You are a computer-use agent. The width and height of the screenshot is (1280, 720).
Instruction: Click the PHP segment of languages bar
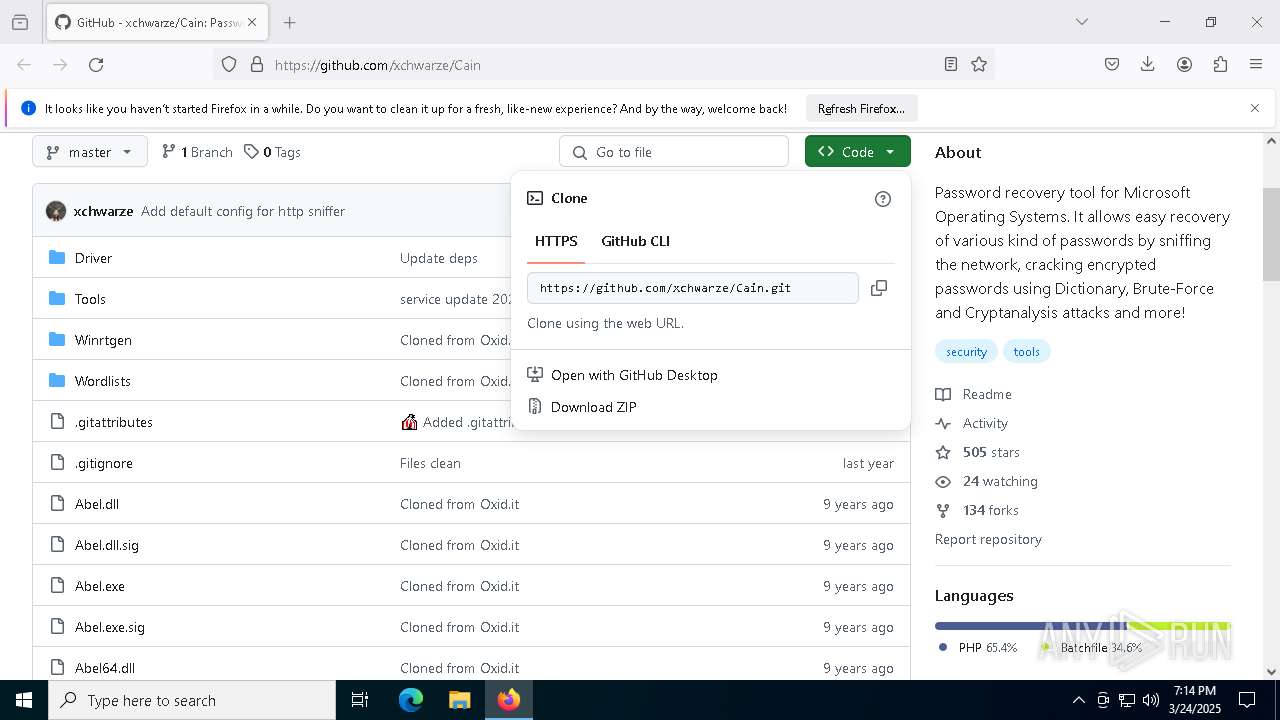coord(1030,626)
